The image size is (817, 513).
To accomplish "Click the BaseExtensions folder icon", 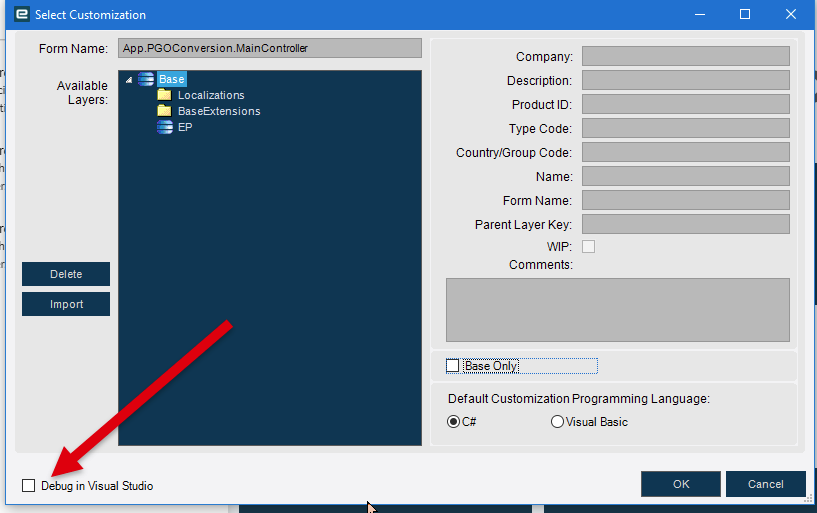I will 164,111.
